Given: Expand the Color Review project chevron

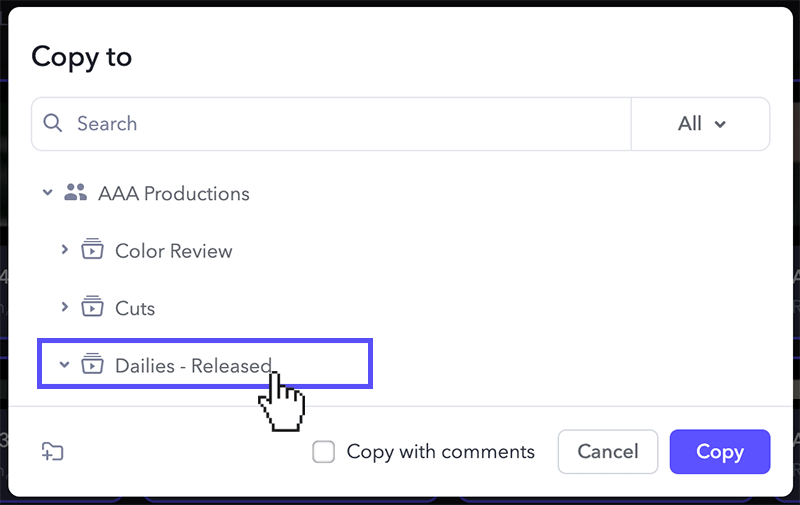Looking at the screenshot, I should tap(64, 250).
